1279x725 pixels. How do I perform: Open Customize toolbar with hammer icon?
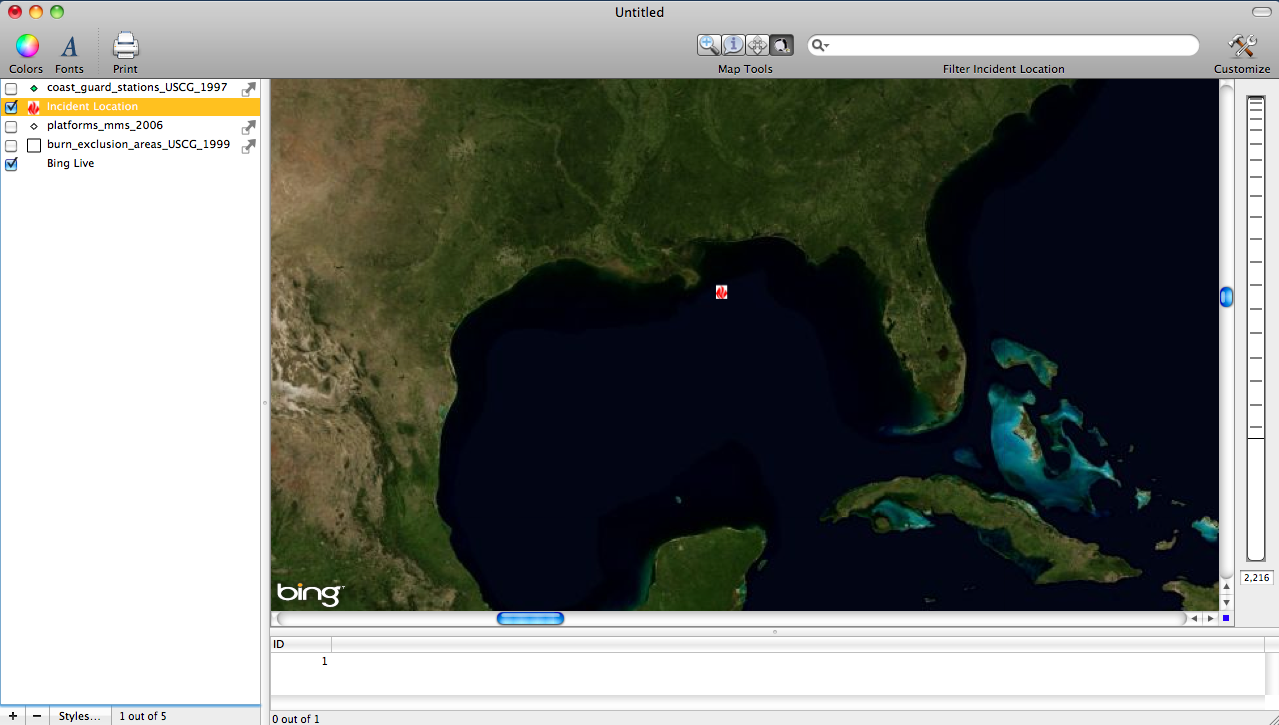1242,46
